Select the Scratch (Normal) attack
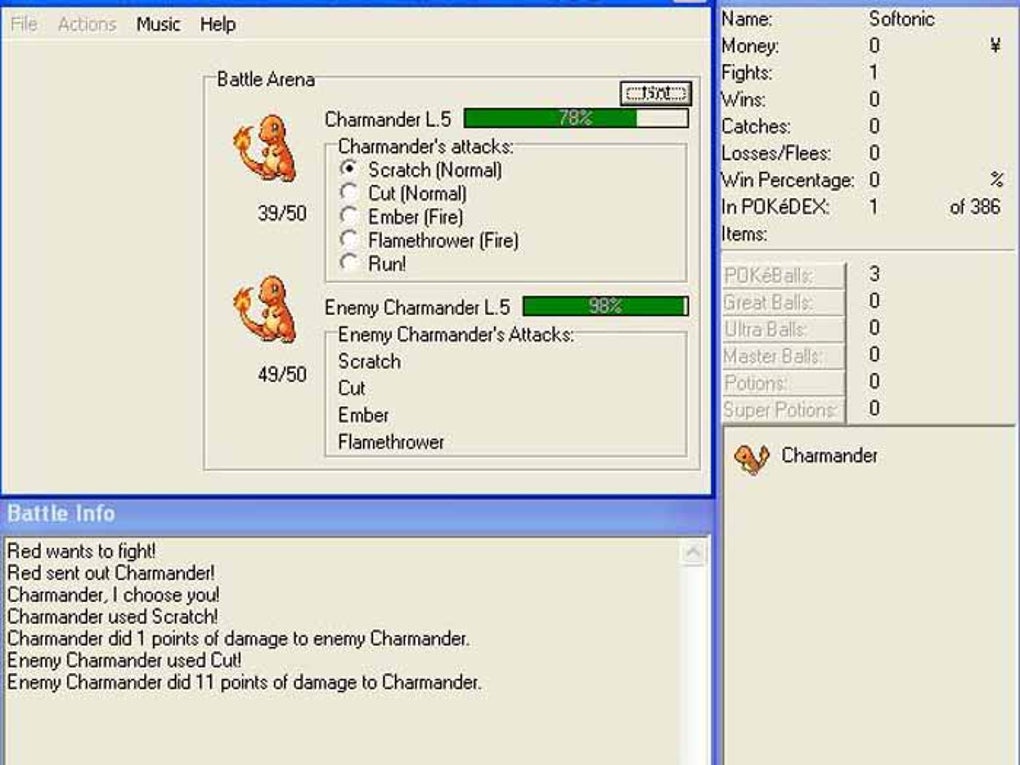 point(422,170)
